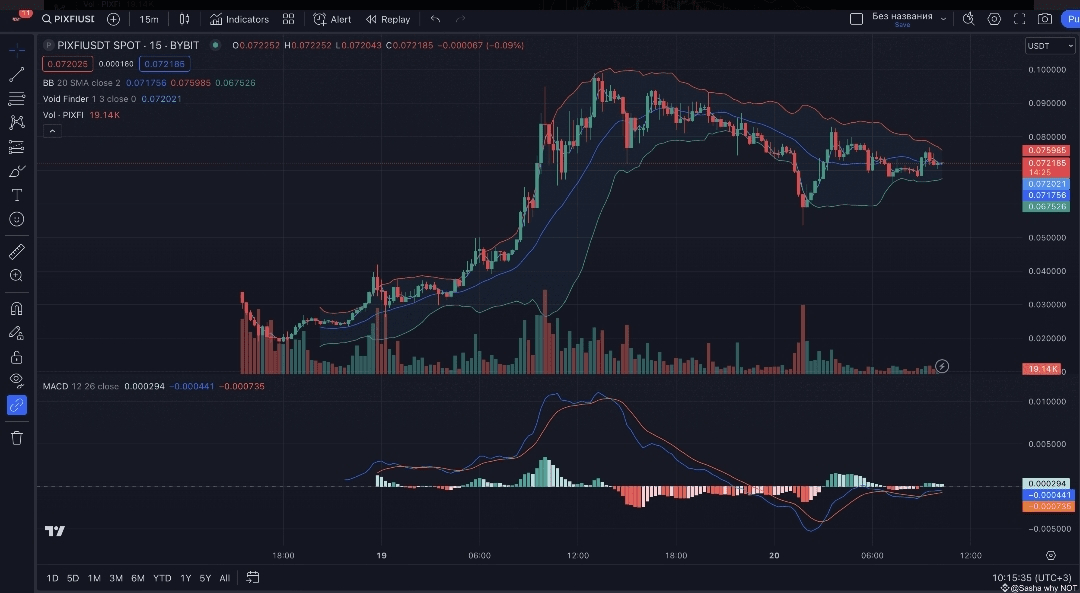The width and height of the screenshot is (1080, 593).
Task: Open the forecasting and measurement tools
Action: 17,147
